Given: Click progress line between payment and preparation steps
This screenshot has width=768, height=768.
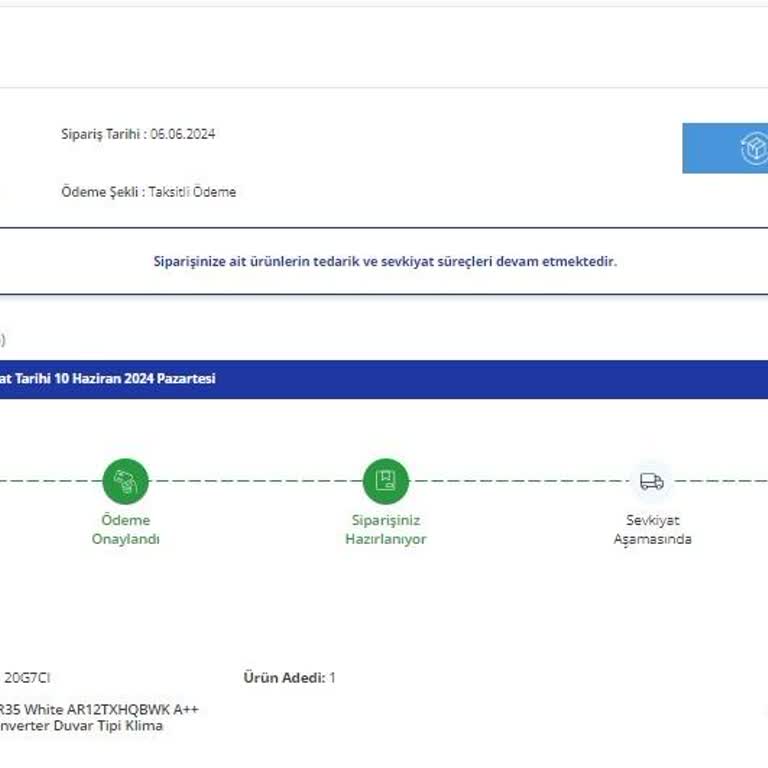Looking at the screenshot, I should pos(255,481).
